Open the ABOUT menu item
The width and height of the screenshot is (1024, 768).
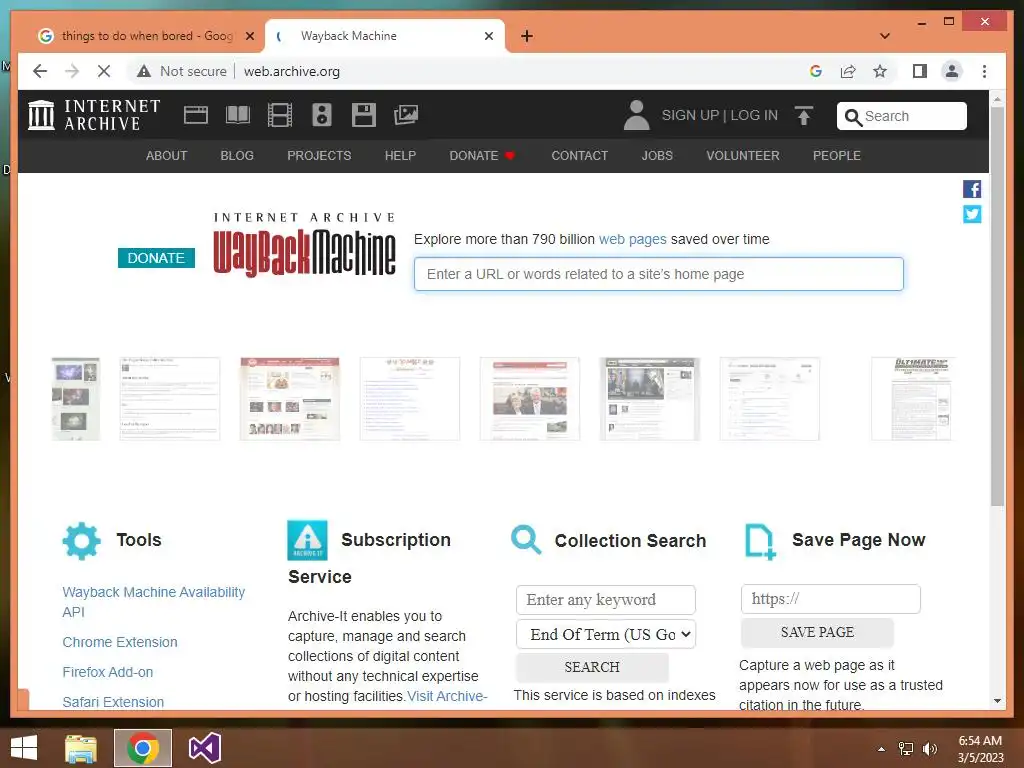(167, 156)
